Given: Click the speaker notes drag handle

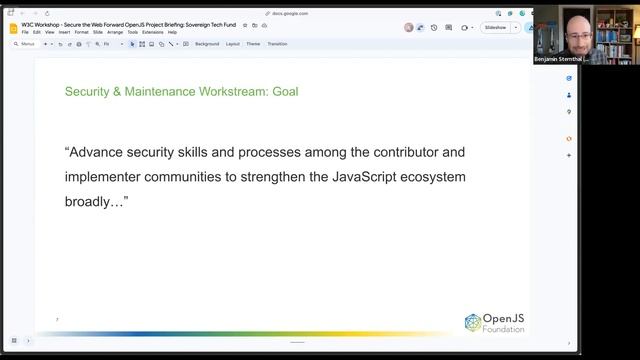Looking at the screenshot, I should pos(298,342).
